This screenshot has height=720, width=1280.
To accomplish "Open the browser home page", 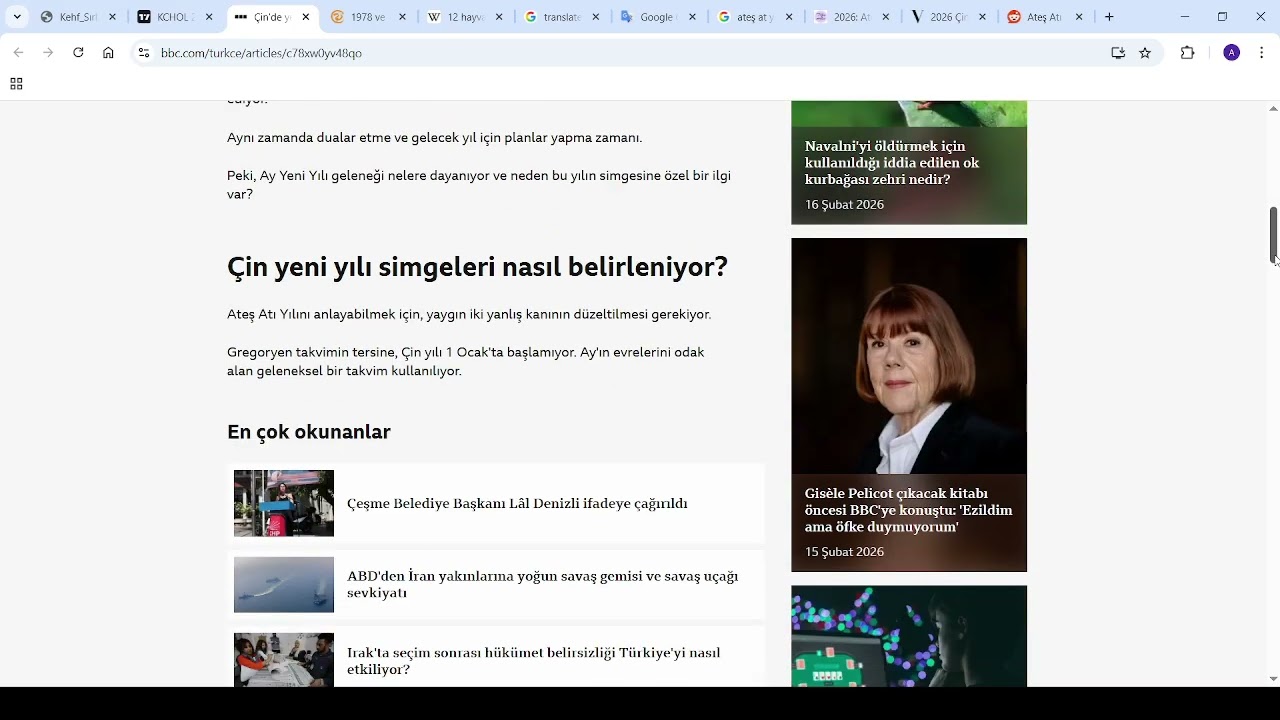I will click(x=108, y=53).
